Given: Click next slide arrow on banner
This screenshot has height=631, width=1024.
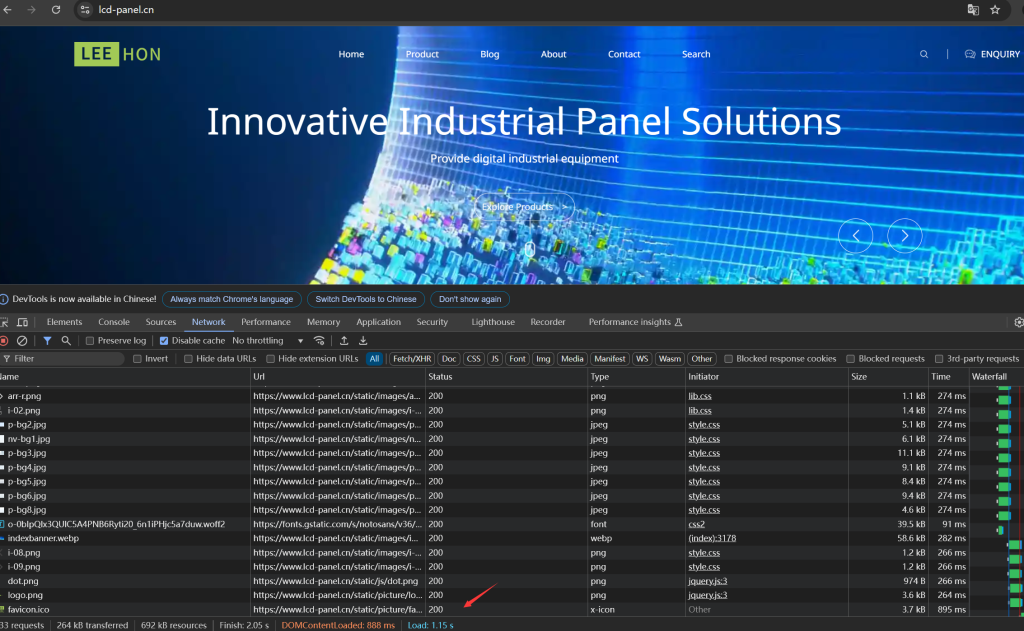Looking at the screenshot, I should tap(904, 235).
